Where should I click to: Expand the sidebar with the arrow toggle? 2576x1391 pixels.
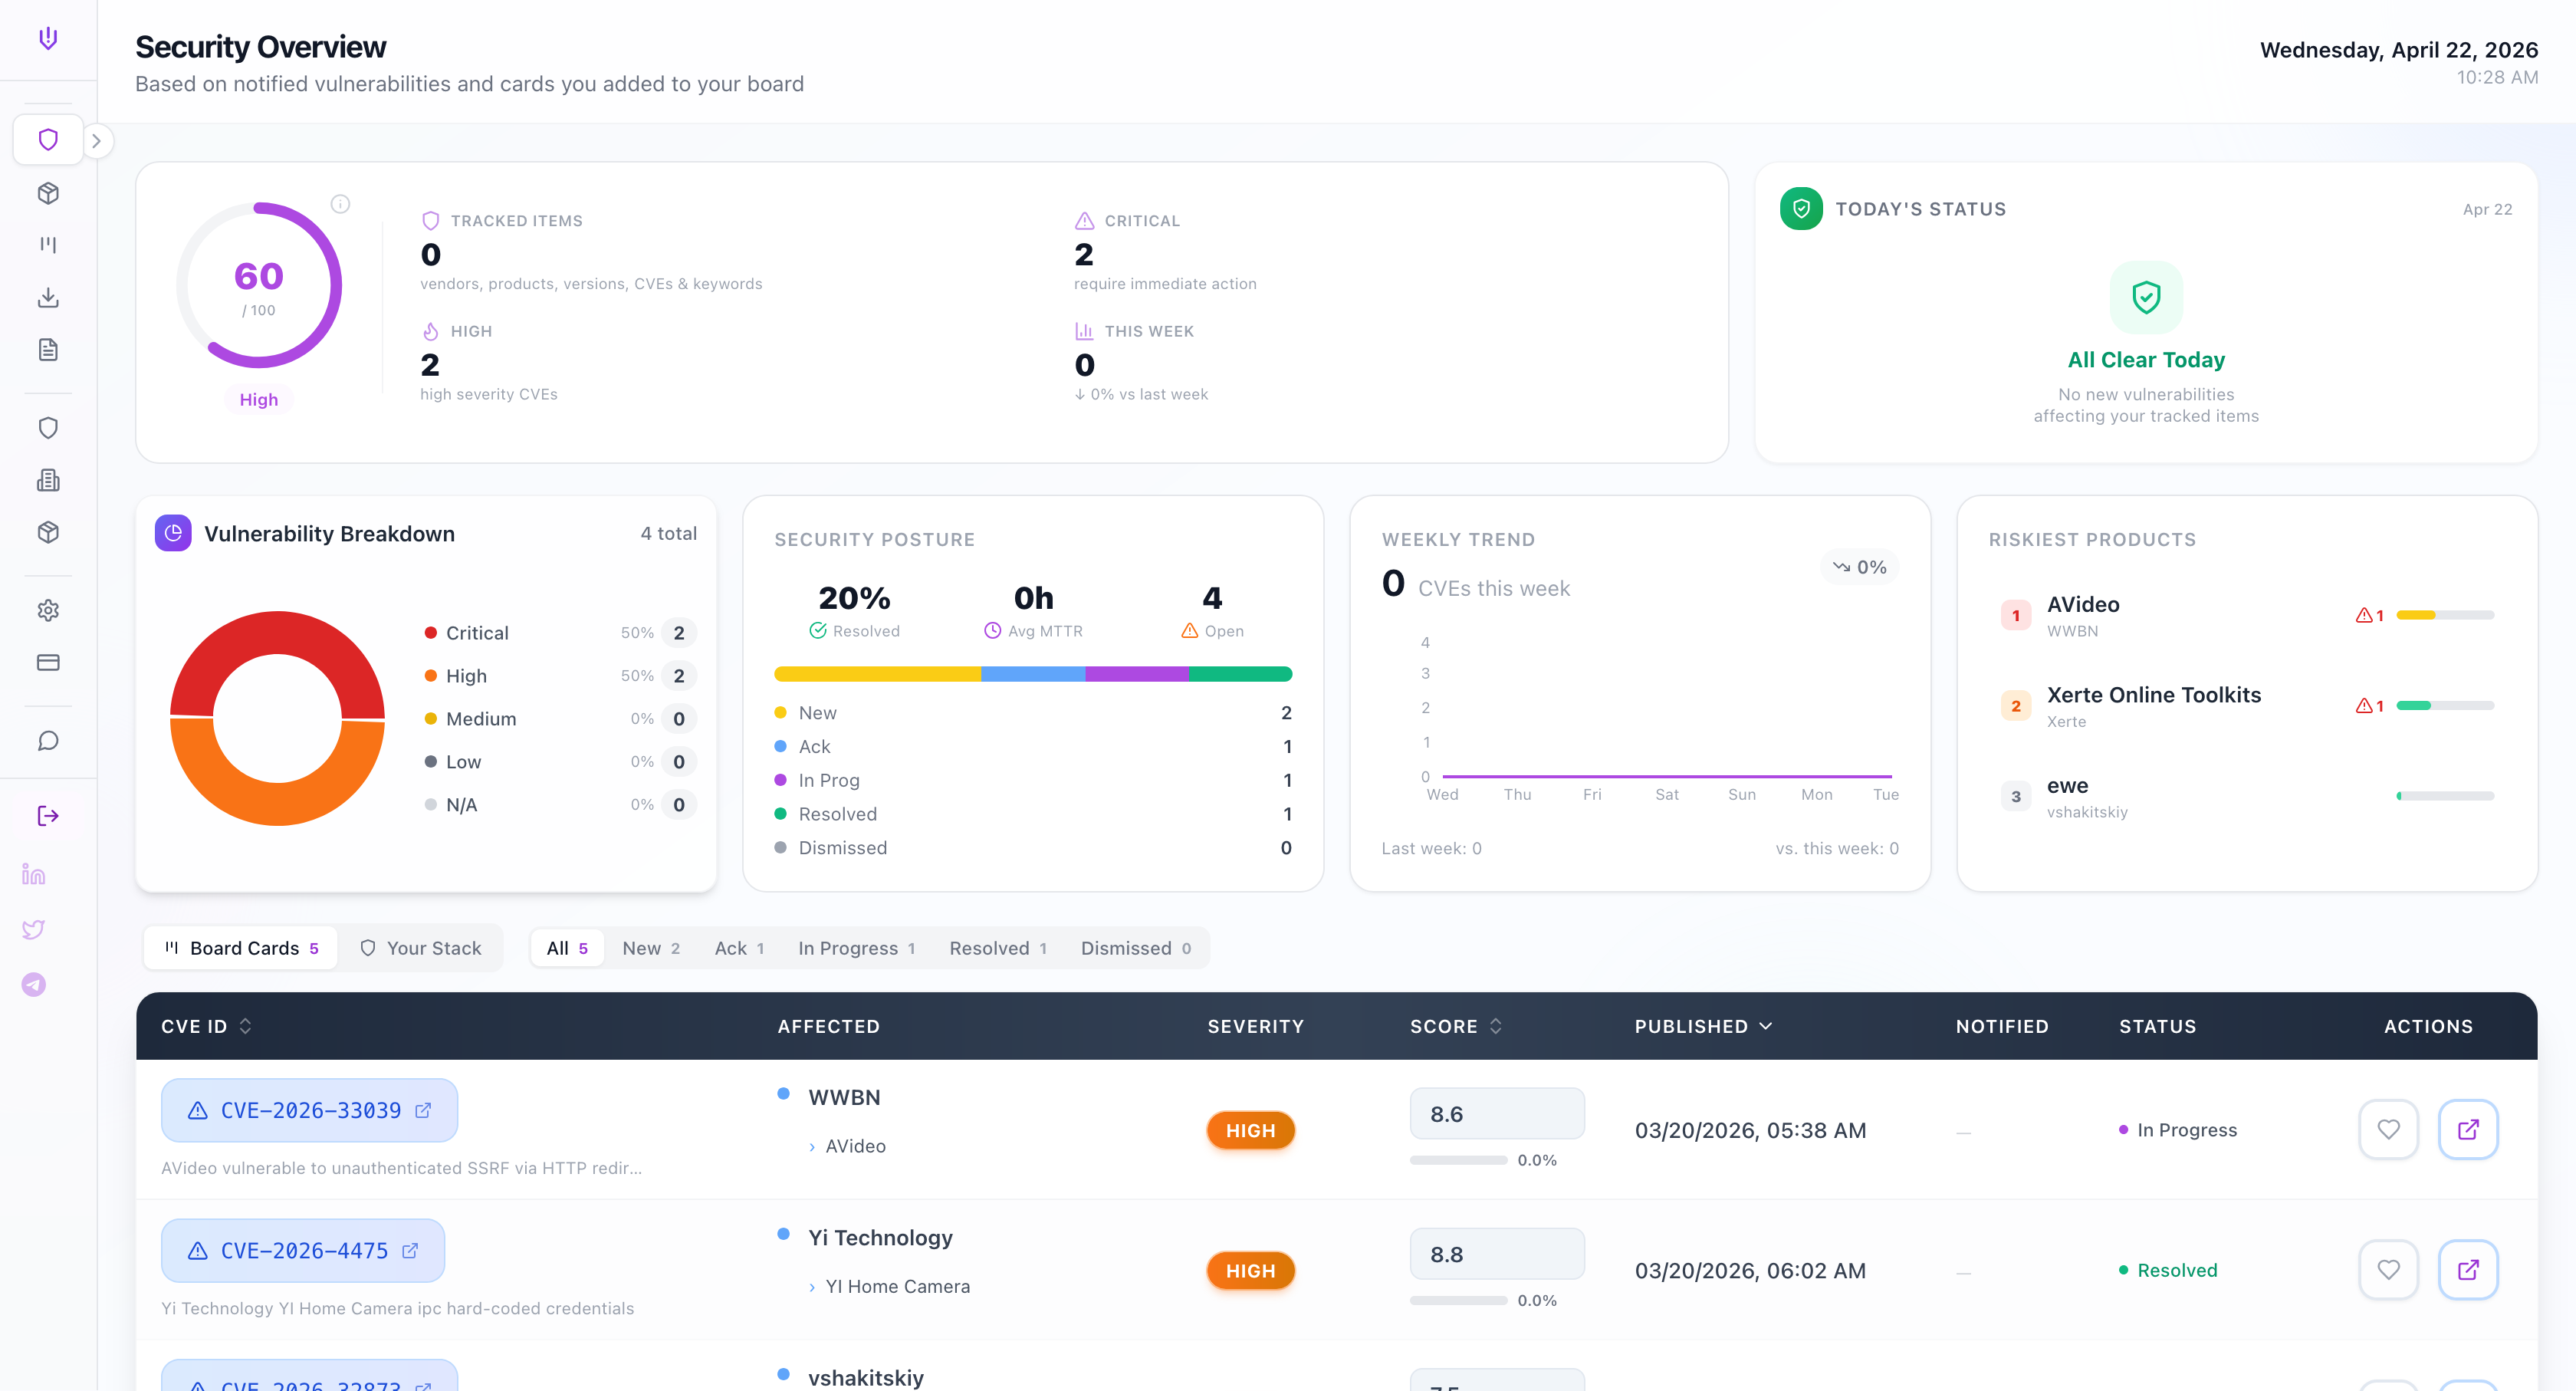[x=97, y=141]
